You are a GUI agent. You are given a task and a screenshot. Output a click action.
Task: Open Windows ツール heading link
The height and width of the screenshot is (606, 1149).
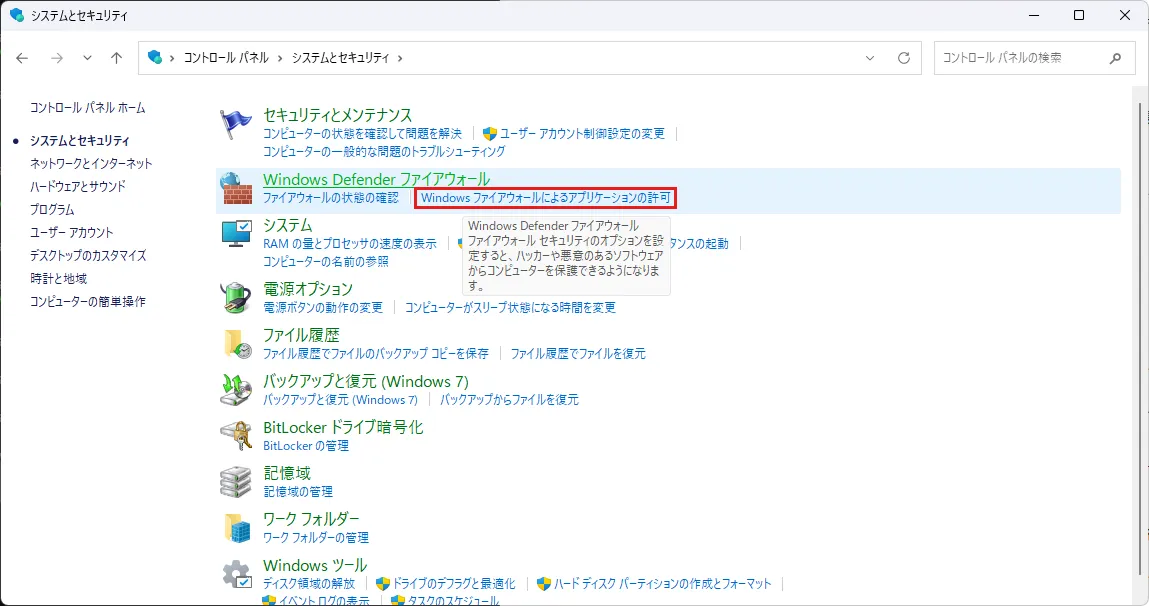coord(315,565)
